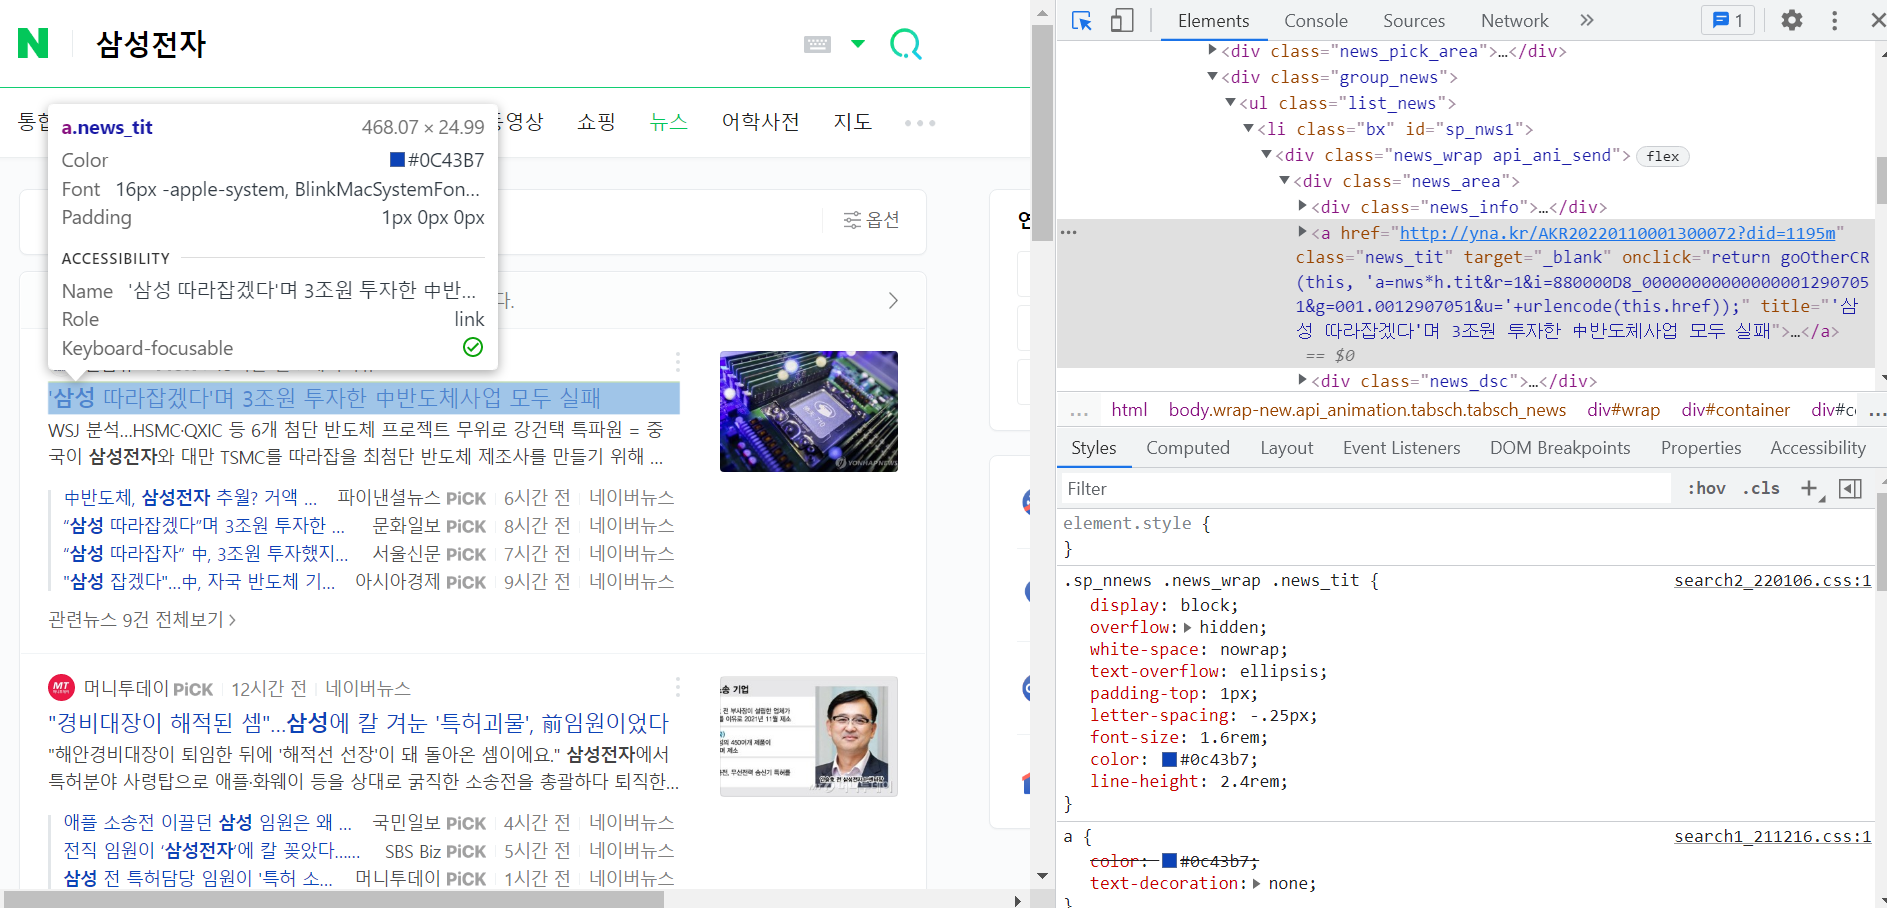The image size is (1887, 908).
Task: Open related article 中반도체, 삼성전자 추월?
Action: point(190,497)
